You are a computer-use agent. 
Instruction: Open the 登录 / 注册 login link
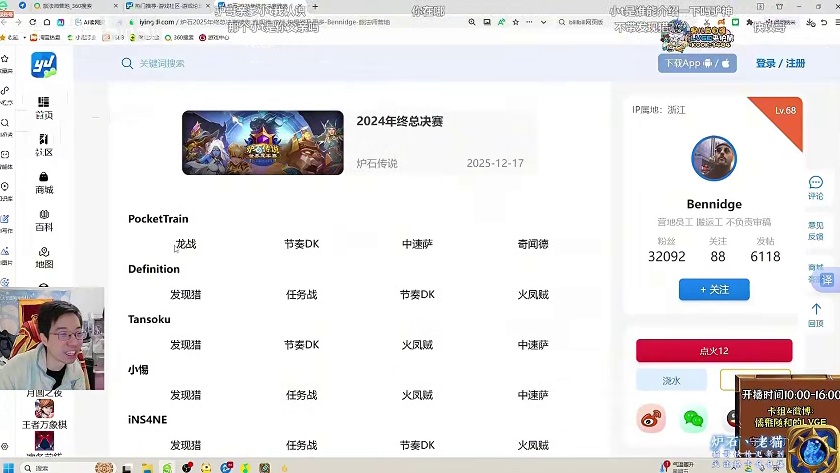[x=780, y=63]
